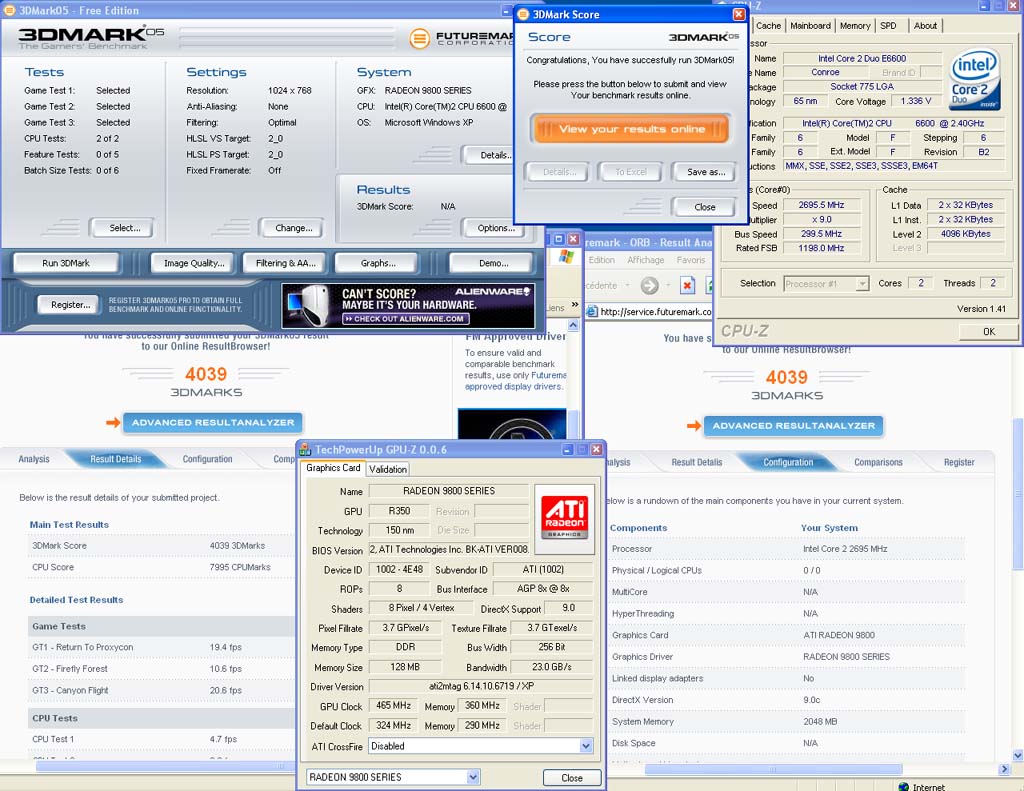Open the Affichage menu in the browser
Screen dimensions: 1024x791
coord(645,260)
